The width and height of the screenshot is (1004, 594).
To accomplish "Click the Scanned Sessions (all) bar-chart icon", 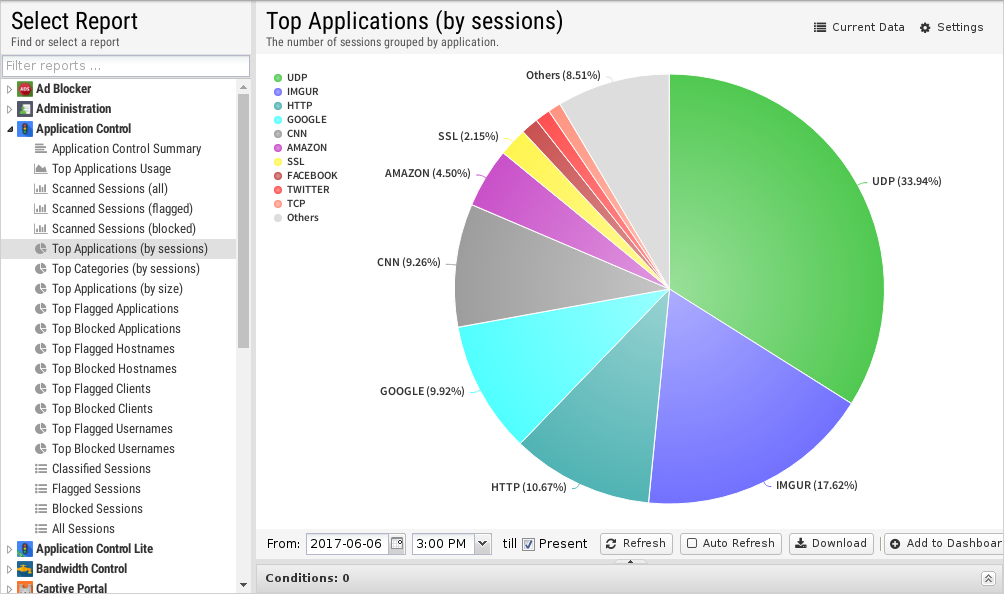I will tap(40, 189).
